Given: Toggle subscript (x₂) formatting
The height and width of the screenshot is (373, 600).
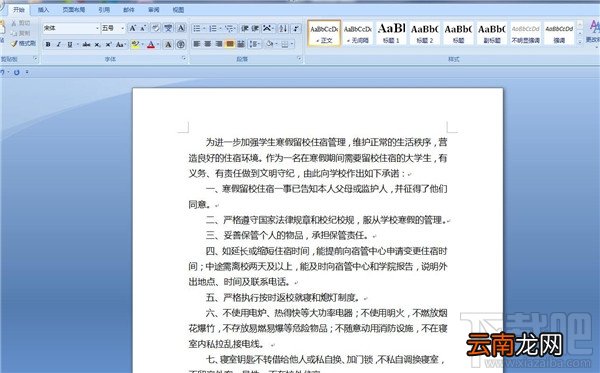Looking at the screenshot, I should tap(97, 44).
